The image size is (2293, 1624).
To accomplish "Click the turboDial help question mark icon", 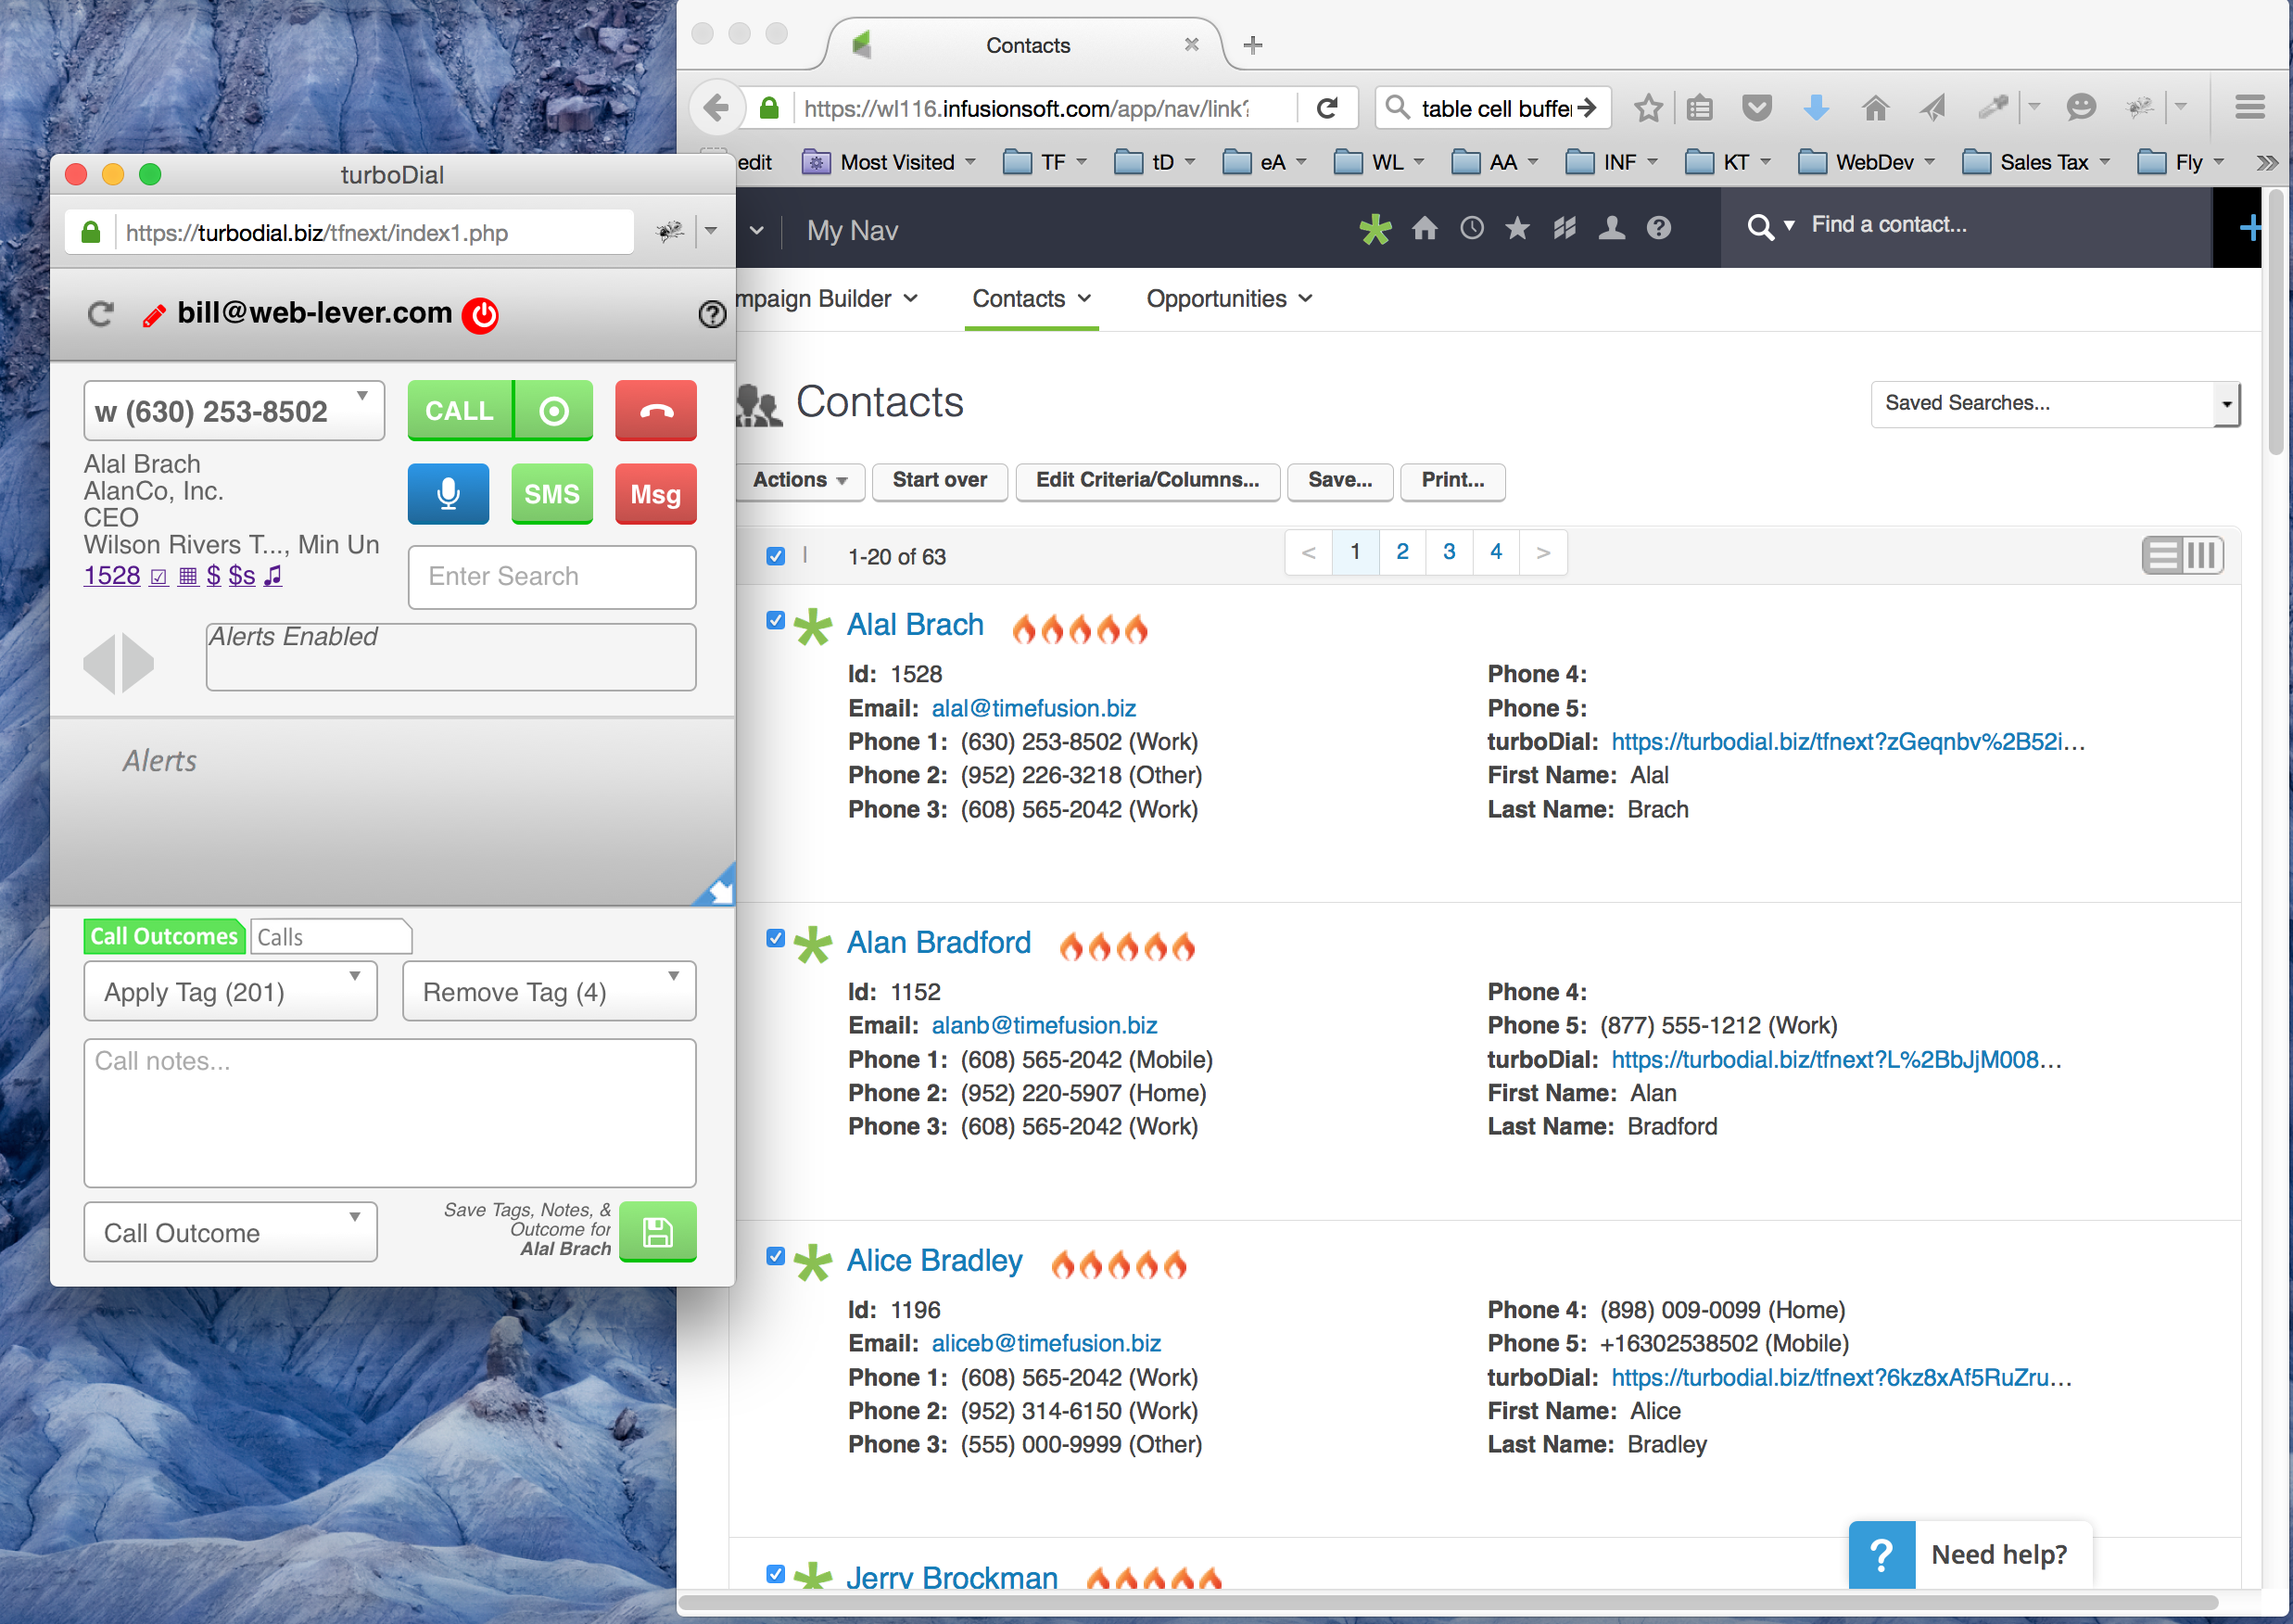I will (x=711, y=314).
